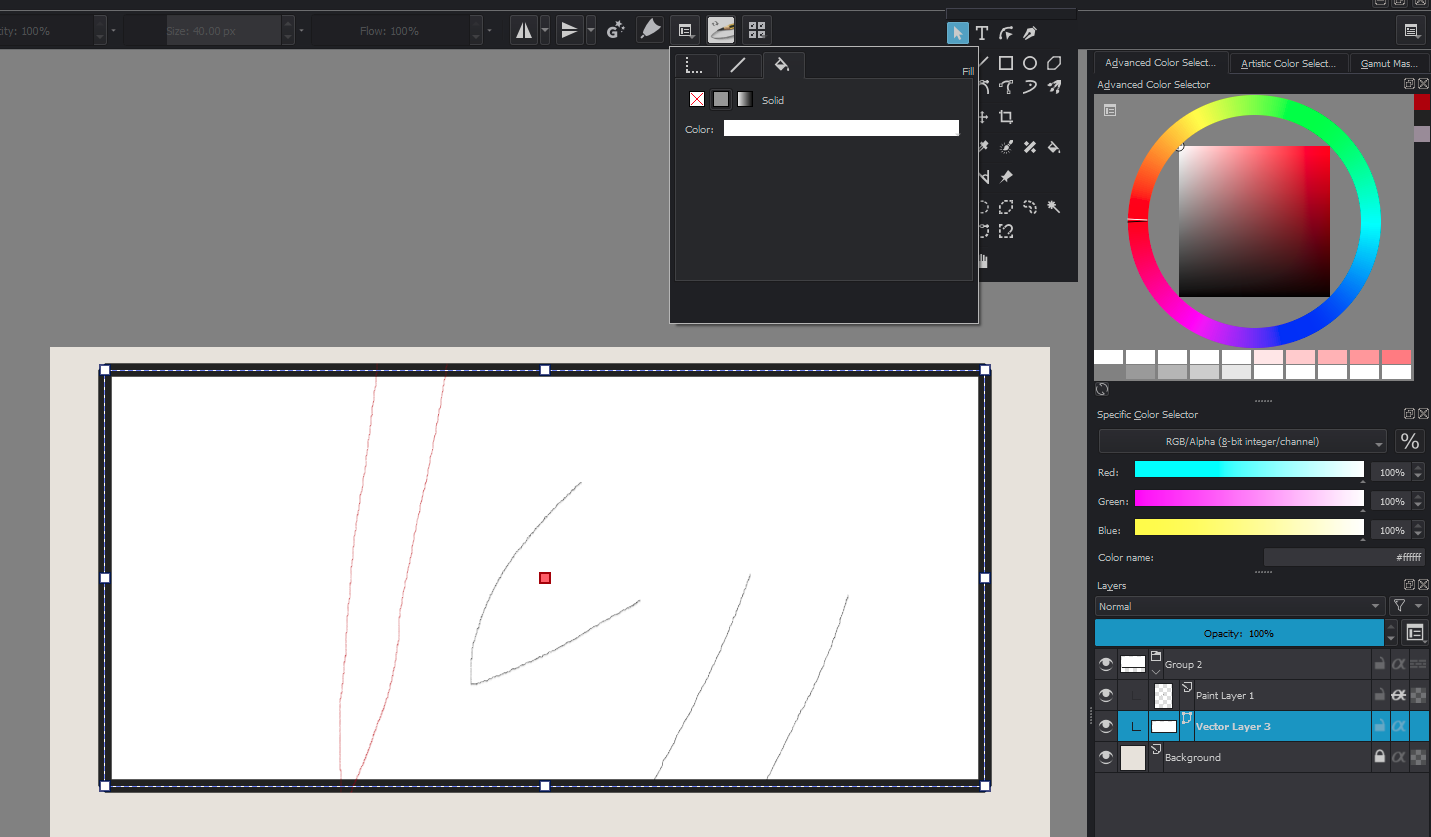
Task: Select the Edit Shapes tool
Action: coord(1006,33)
